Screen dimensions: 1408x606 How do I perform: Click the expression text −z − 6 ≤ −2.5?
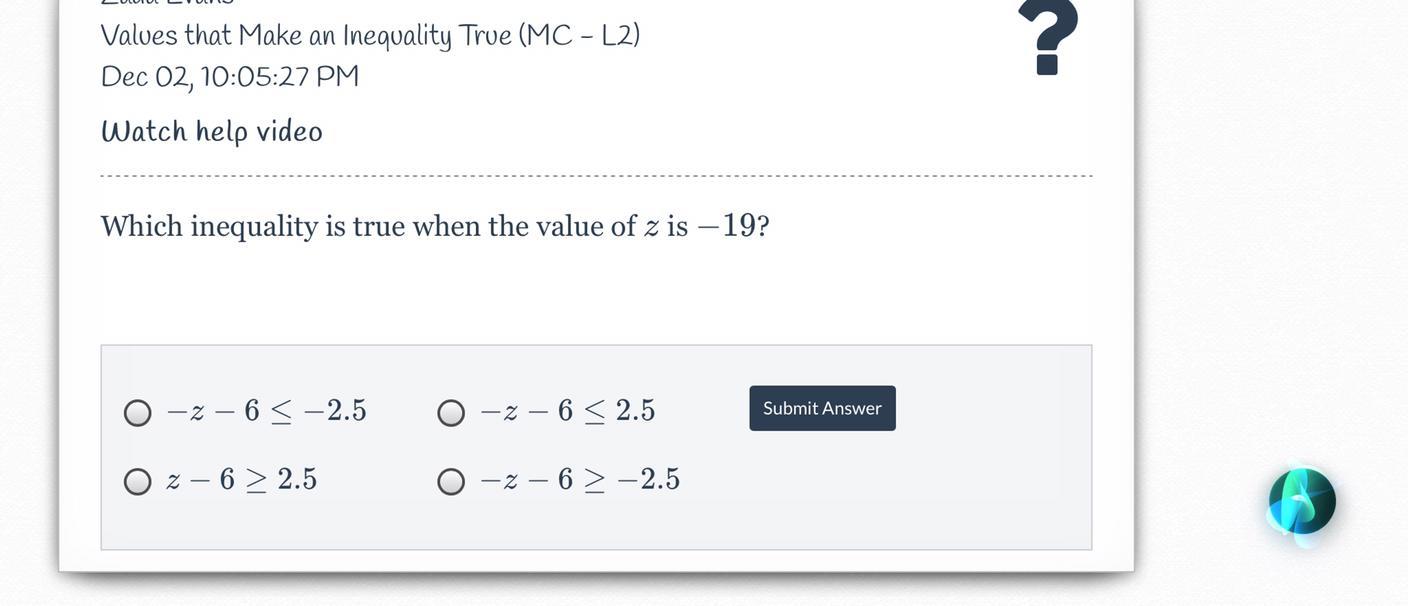[x=267, y=411]
